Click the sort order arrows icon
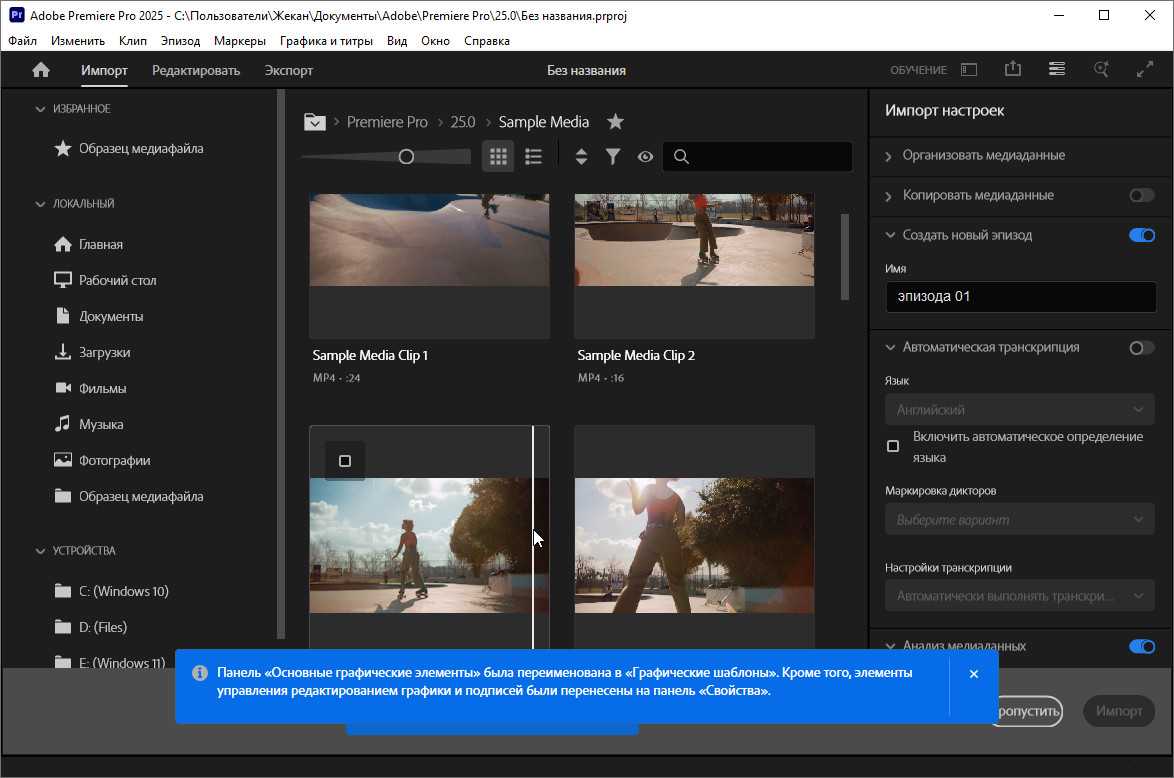This screenshot has height=778, width=1174. (x=581, y=156)
